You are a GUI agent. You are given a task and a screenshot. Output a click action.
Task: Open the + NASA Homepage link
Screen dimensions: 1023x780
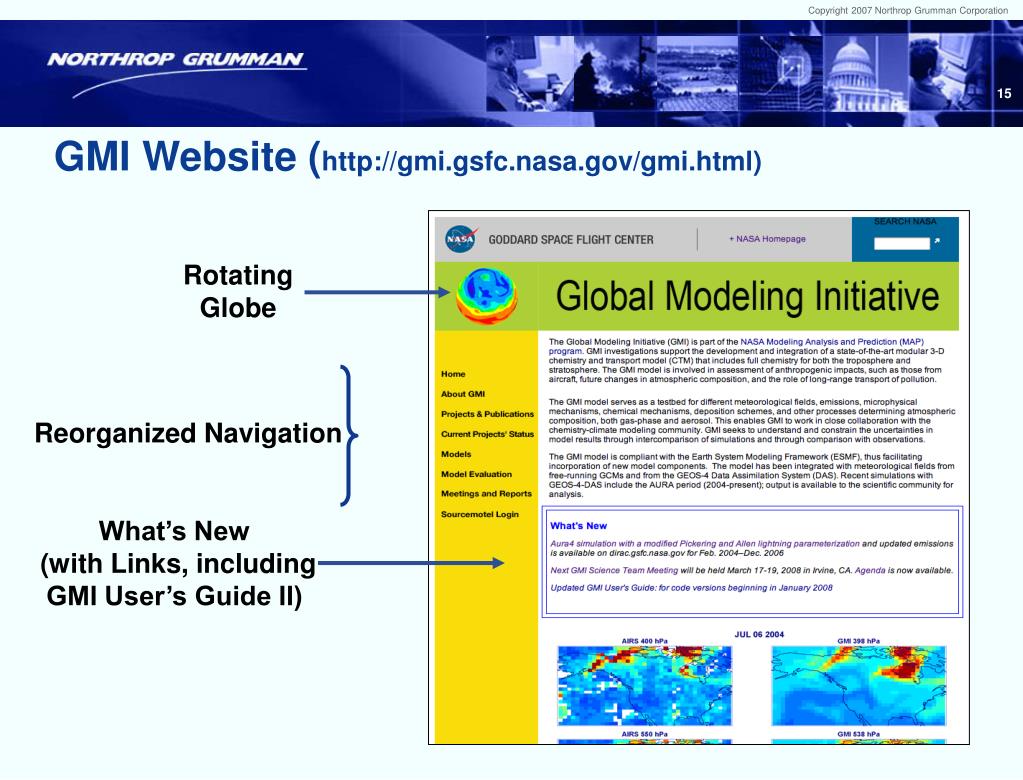tap(767, 239)
